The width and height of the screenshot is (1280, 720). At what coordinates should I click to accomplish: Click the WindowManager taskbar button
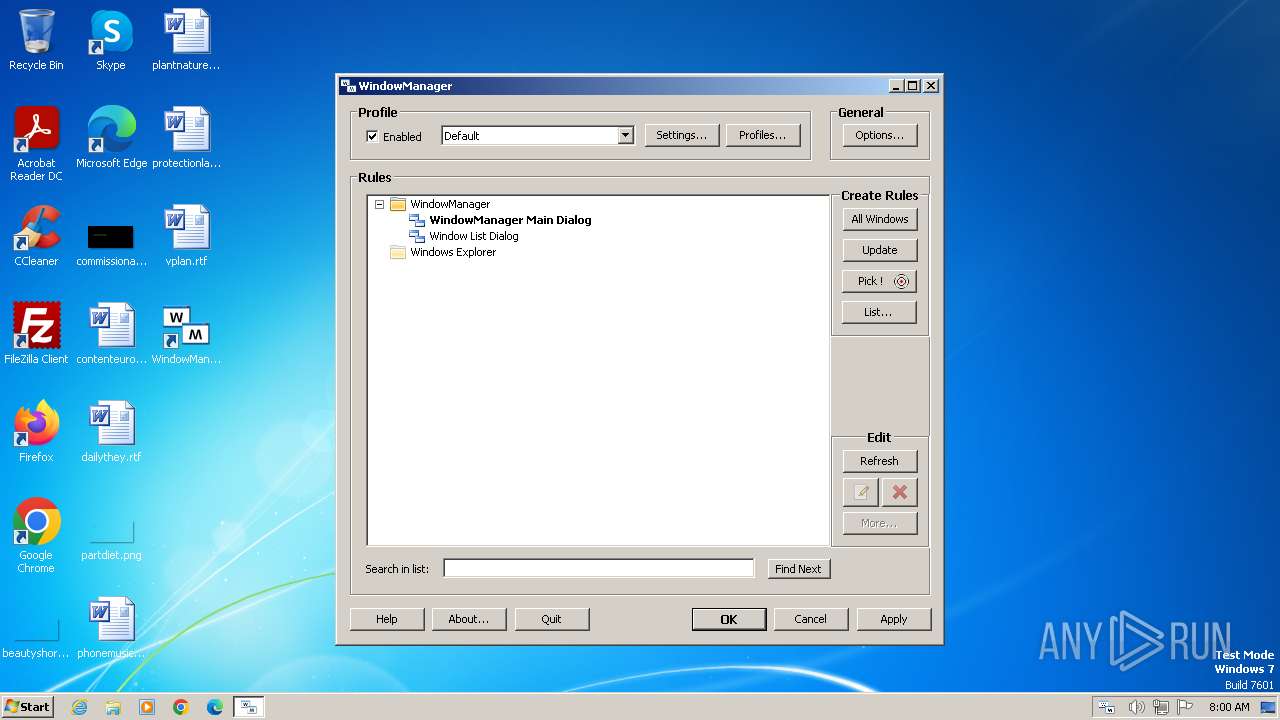point(249,707)
